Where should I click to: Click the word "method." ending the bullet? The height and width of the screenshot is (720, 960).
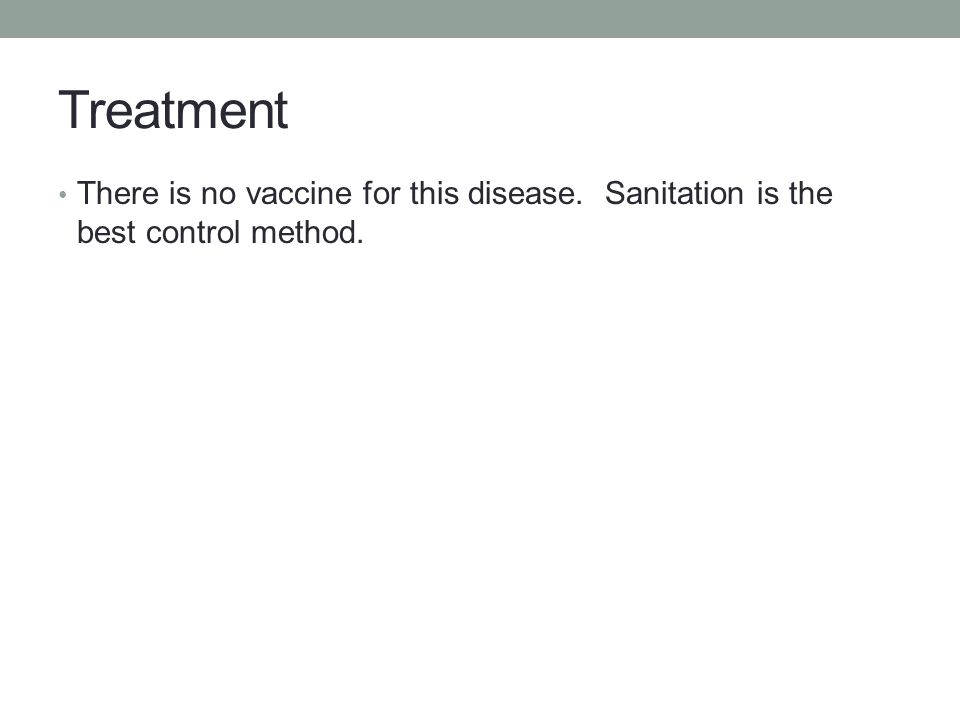[x=307, y=233]
